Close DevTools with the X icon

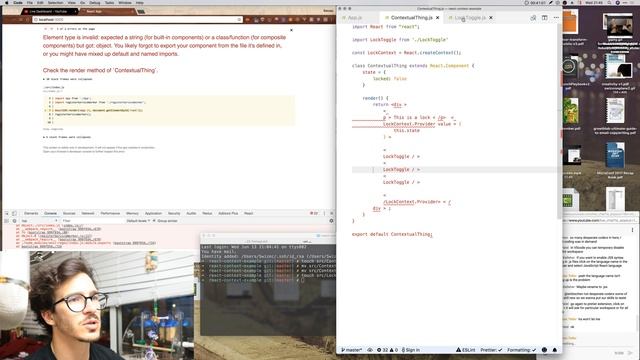tap(331, 213)
